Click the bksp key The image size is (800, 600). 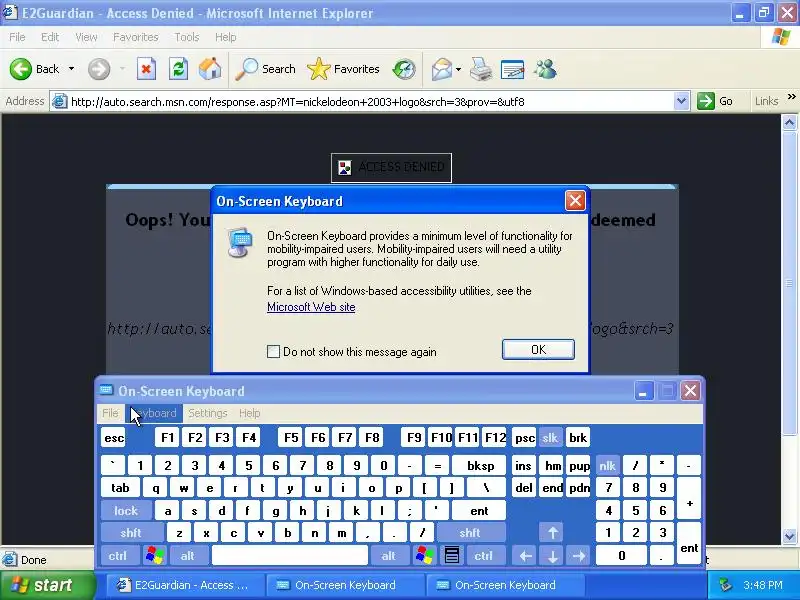pyautogui.click(x=480, y=465)
